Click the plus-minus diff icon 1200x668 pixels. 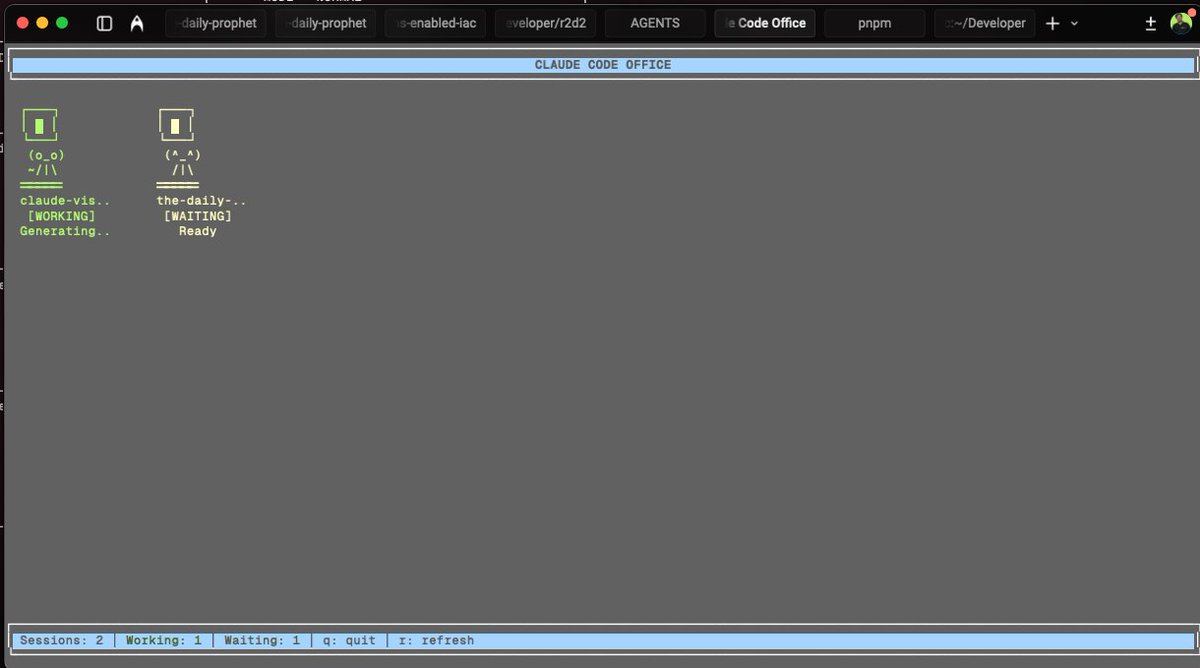[1150, 23]
